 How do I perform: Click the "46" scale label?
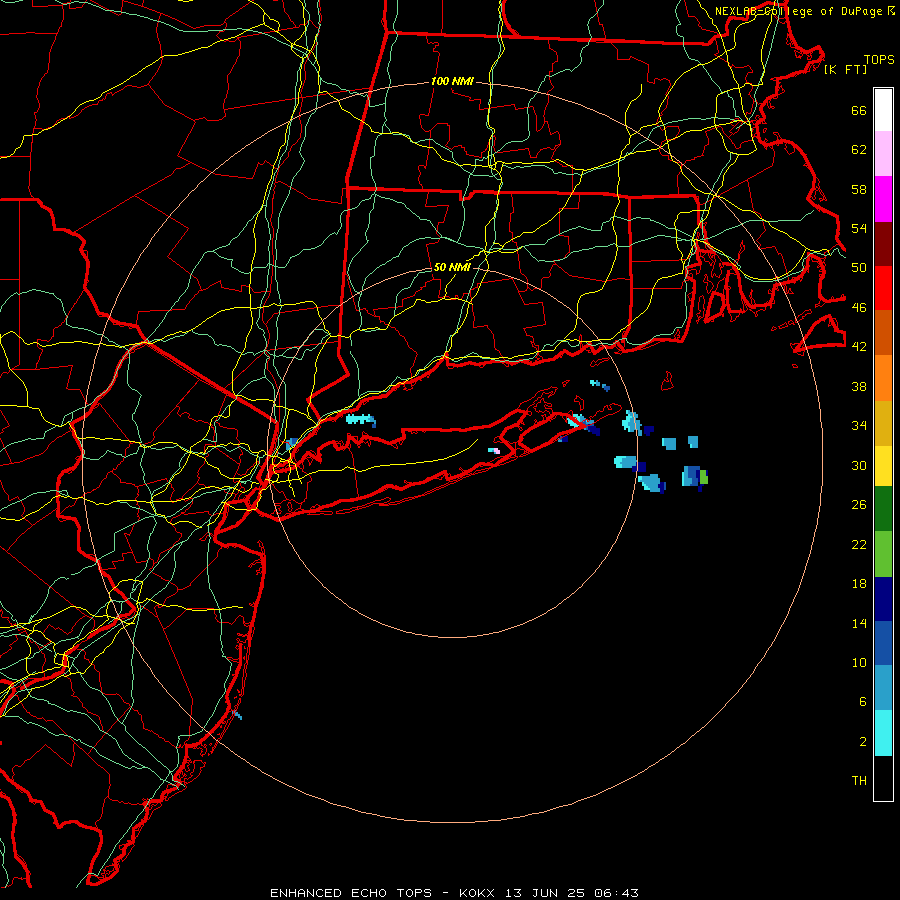click(859, 307)
